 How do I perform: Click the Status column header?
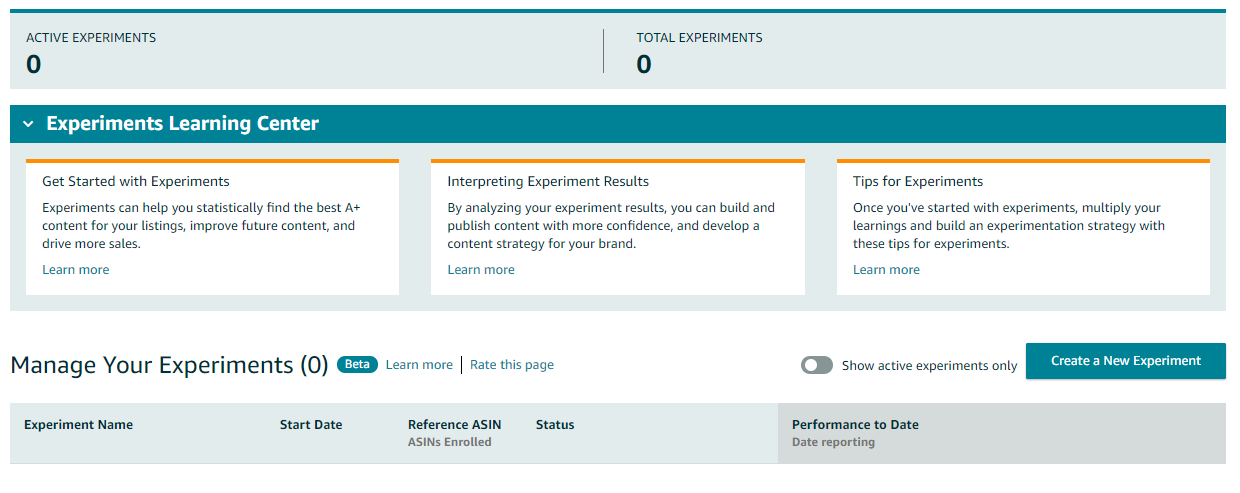[x=555, y=425]
